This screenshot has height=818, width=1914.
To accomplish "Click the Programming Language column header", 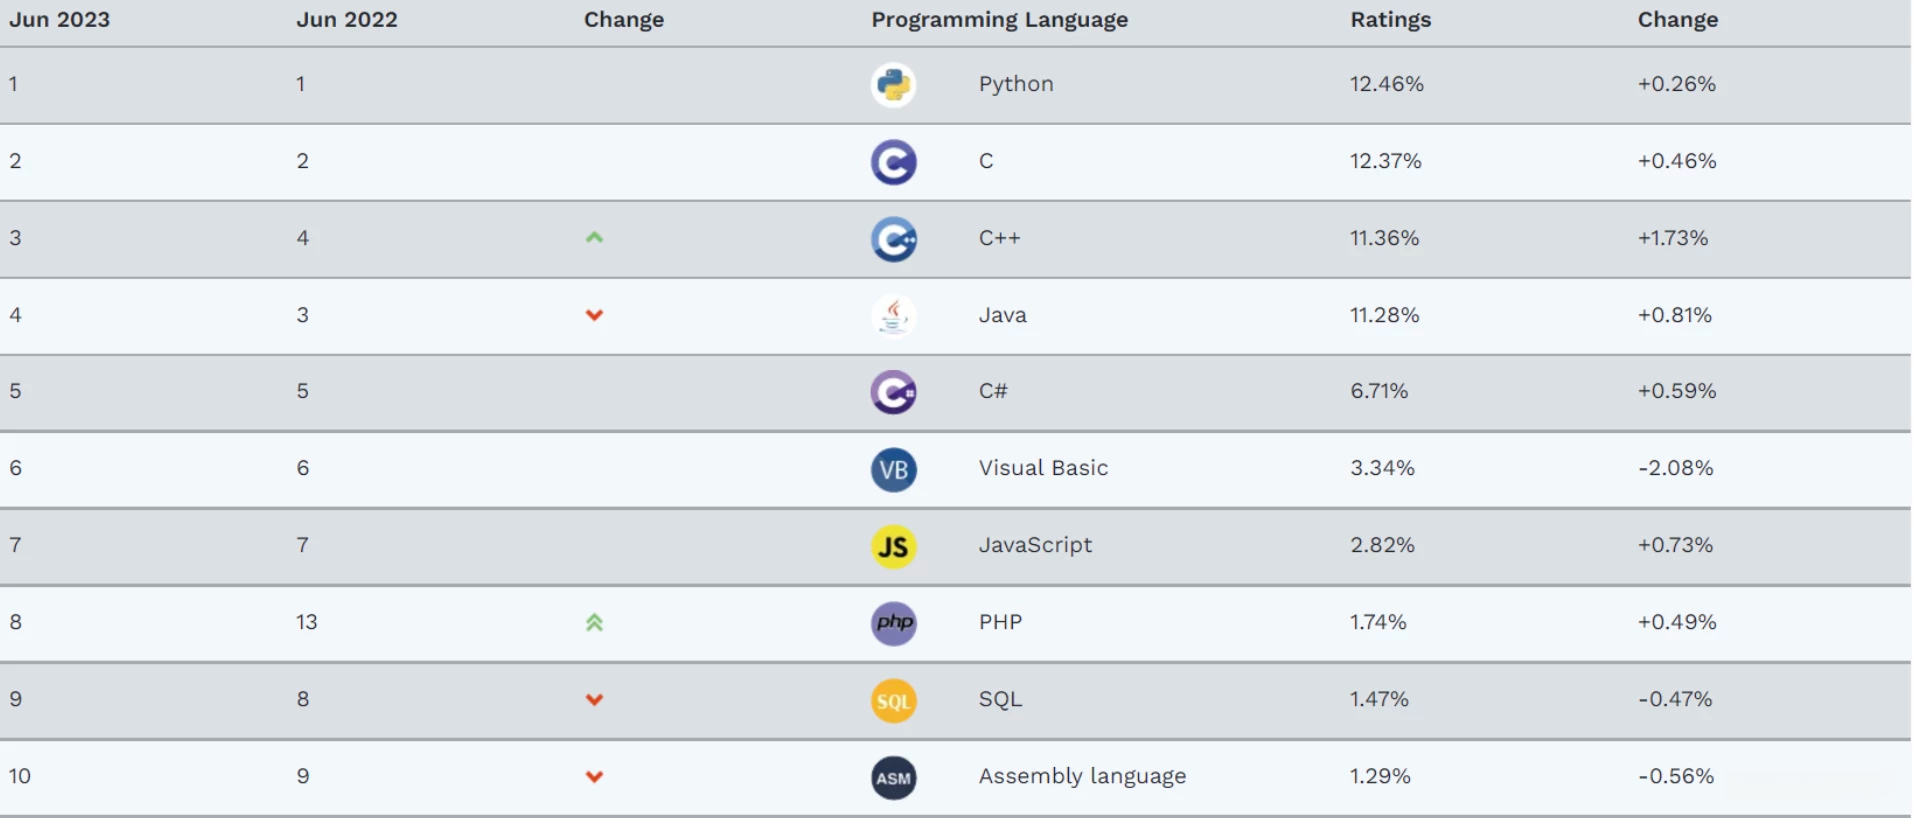I will point(999,20).
